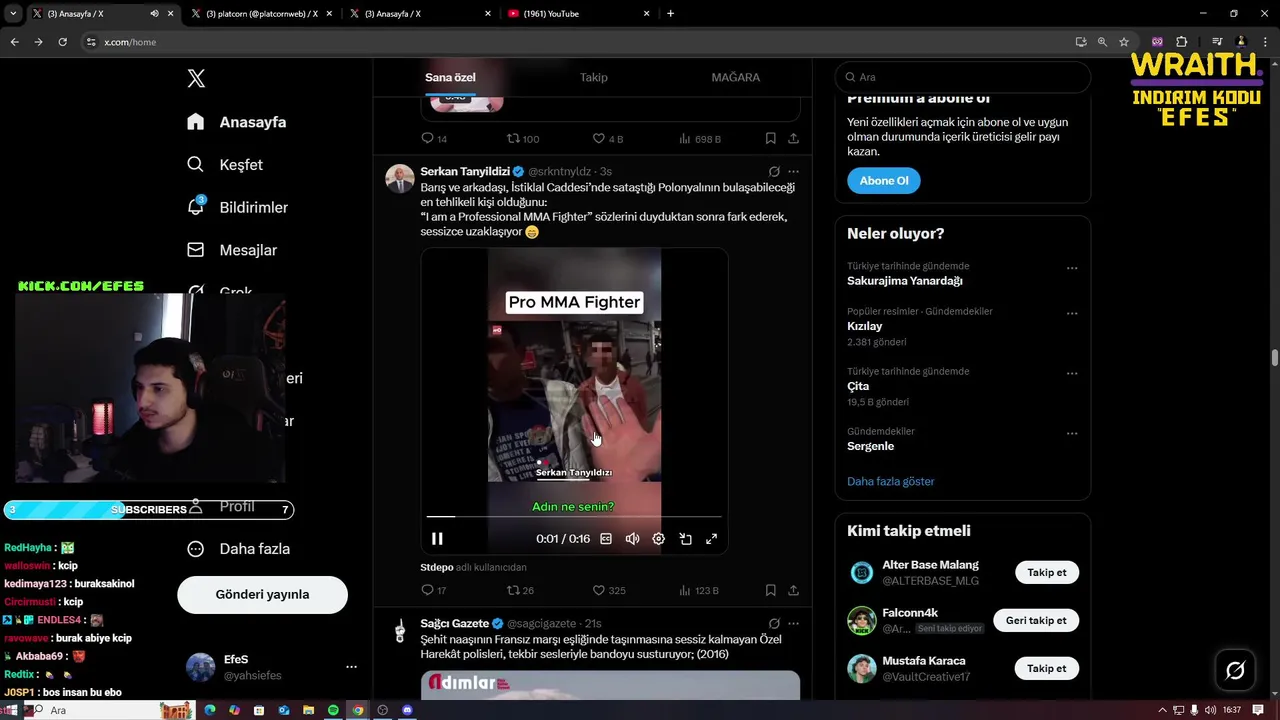Screen dimensions: 1280x720
Task: Bookmark Serkan Tanyildizi post
Action: pos(770,590)
